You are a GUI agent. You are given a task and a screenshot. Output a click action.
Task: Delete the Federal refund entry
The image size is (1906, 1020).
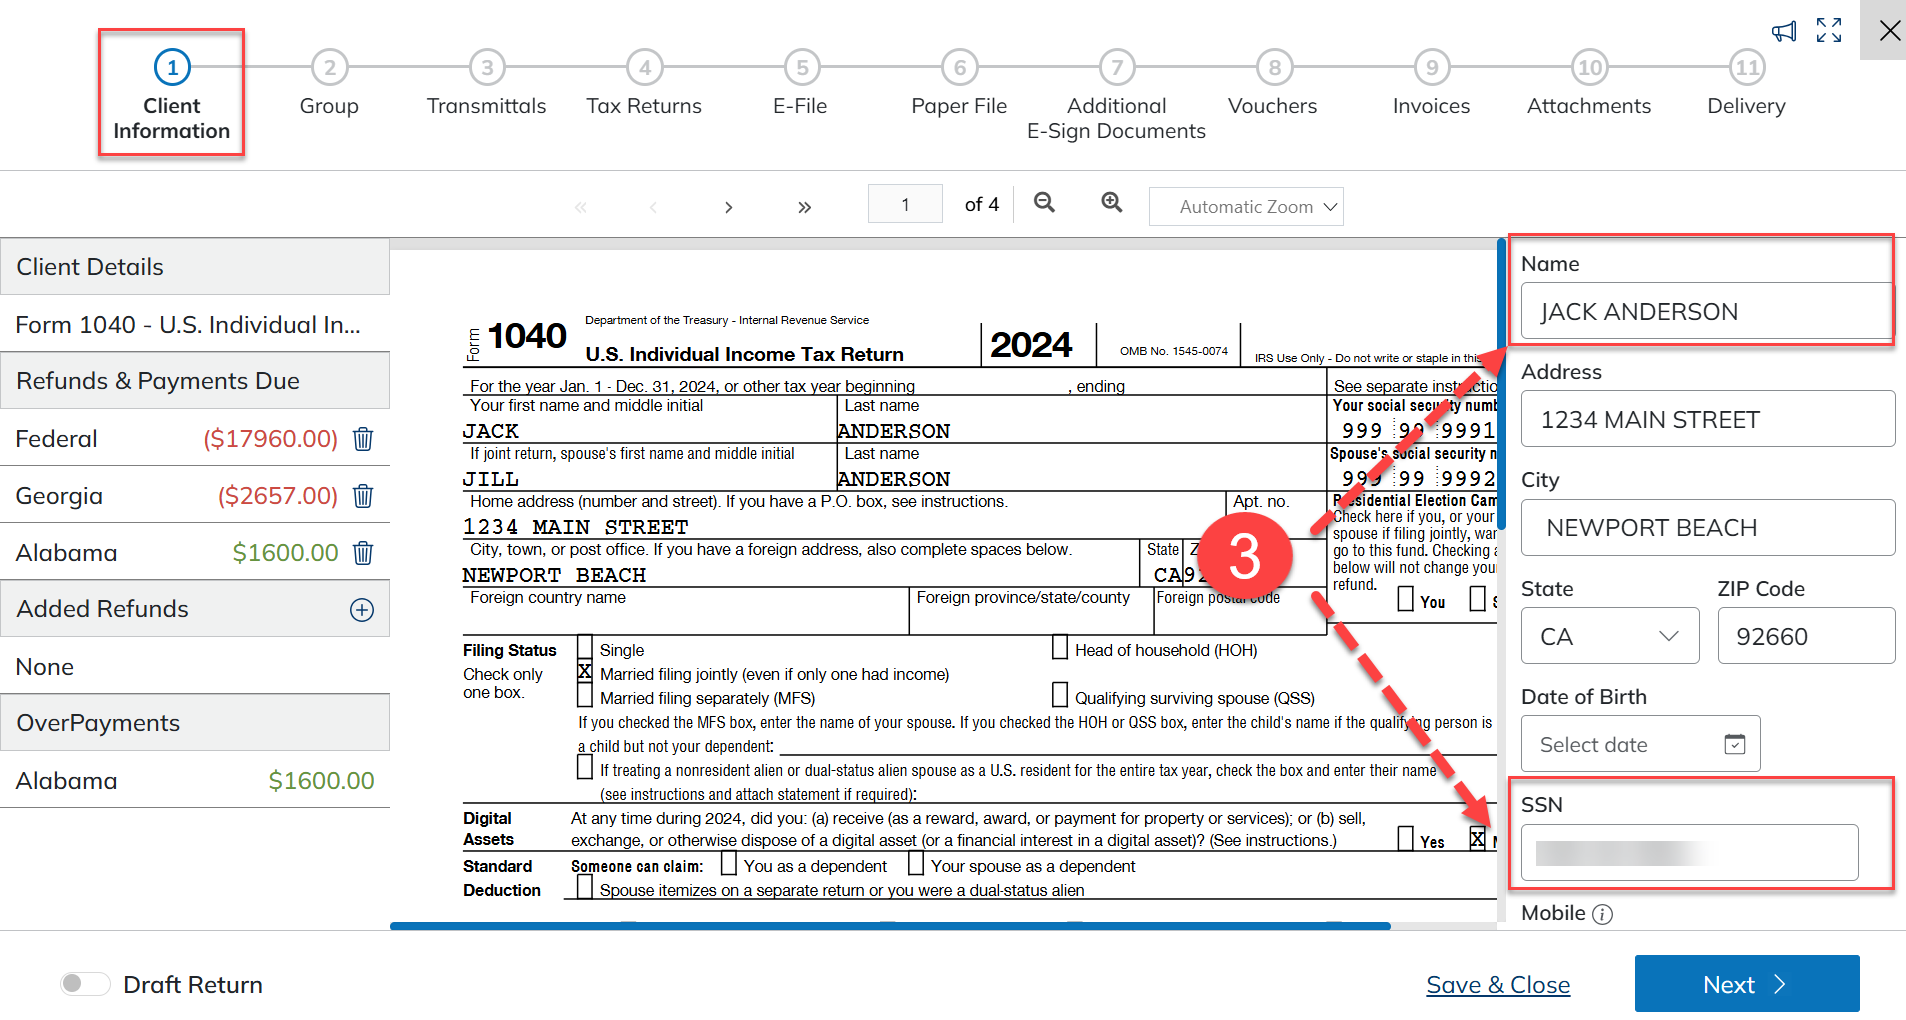[x=363, y=439]
